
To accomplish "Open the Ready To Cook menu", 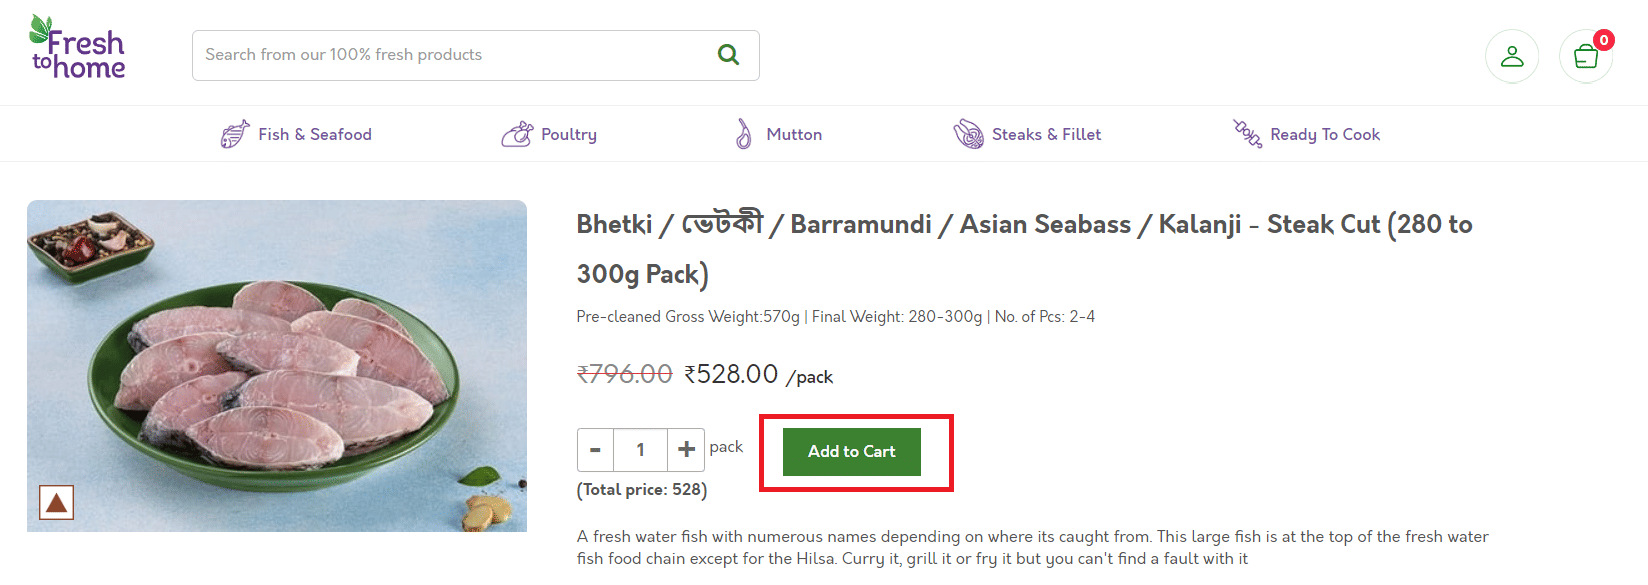I will (1325, 134).
